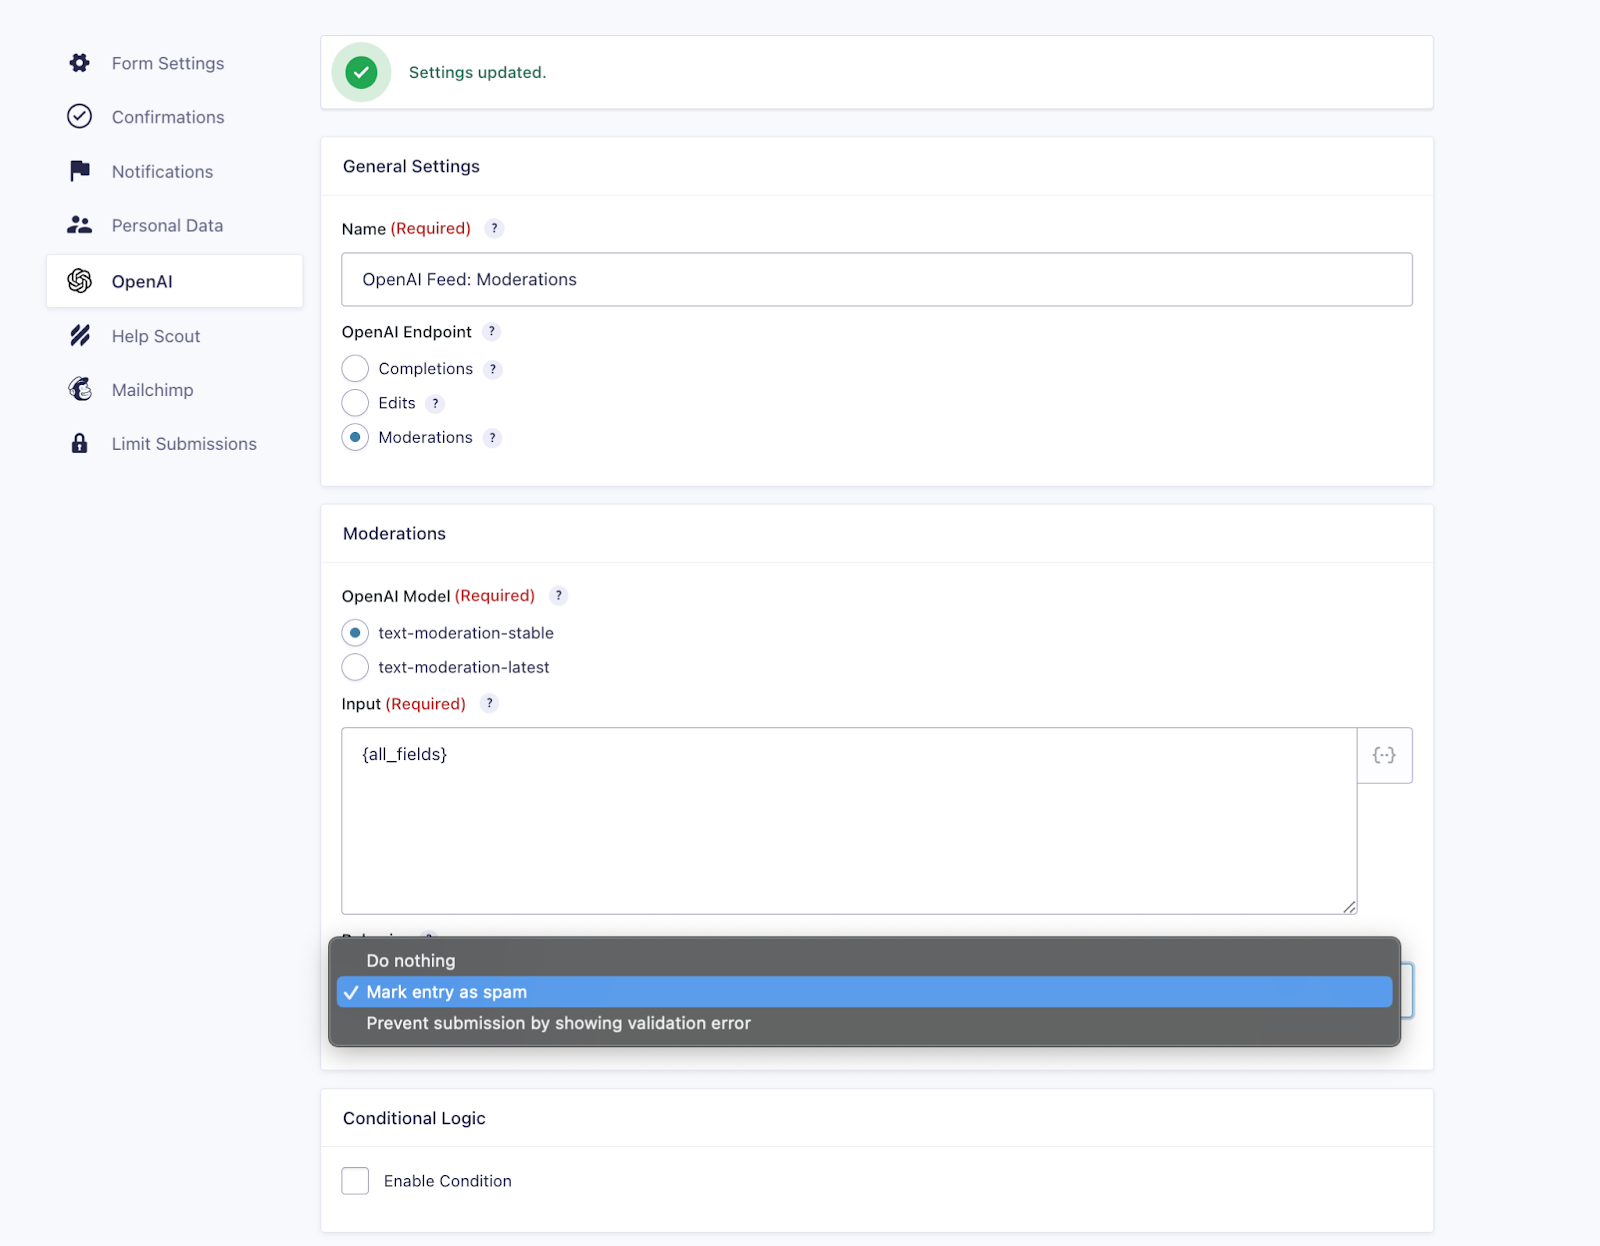Open help tooltip for OpenAI Endpoint
Screen dimensions: 1600x1246
491,332
